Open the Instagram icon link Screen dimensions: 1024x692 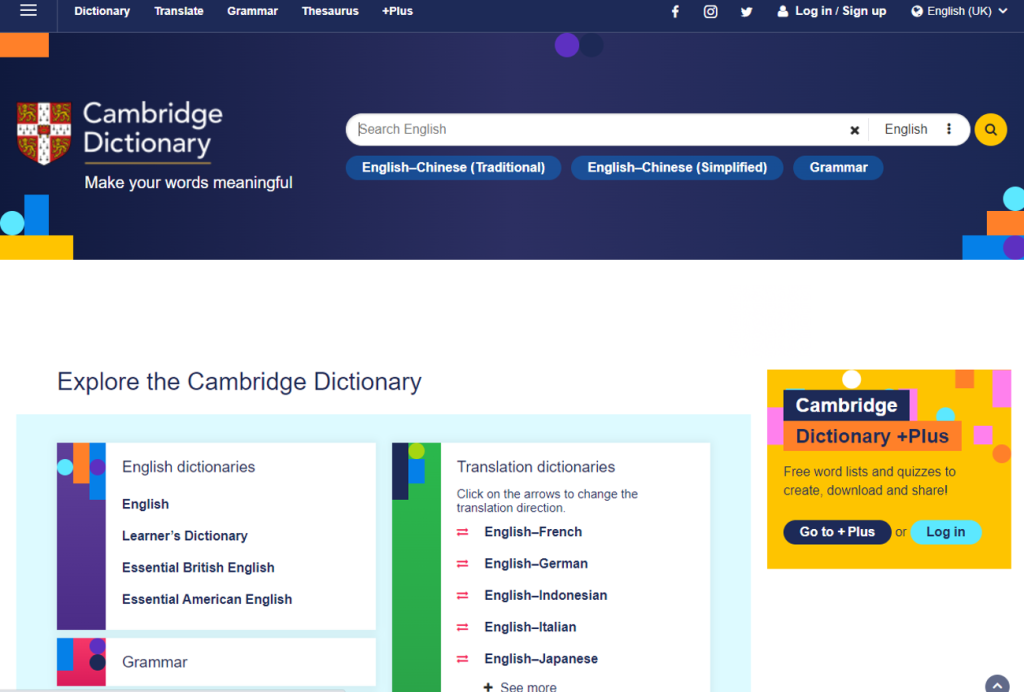711,12
